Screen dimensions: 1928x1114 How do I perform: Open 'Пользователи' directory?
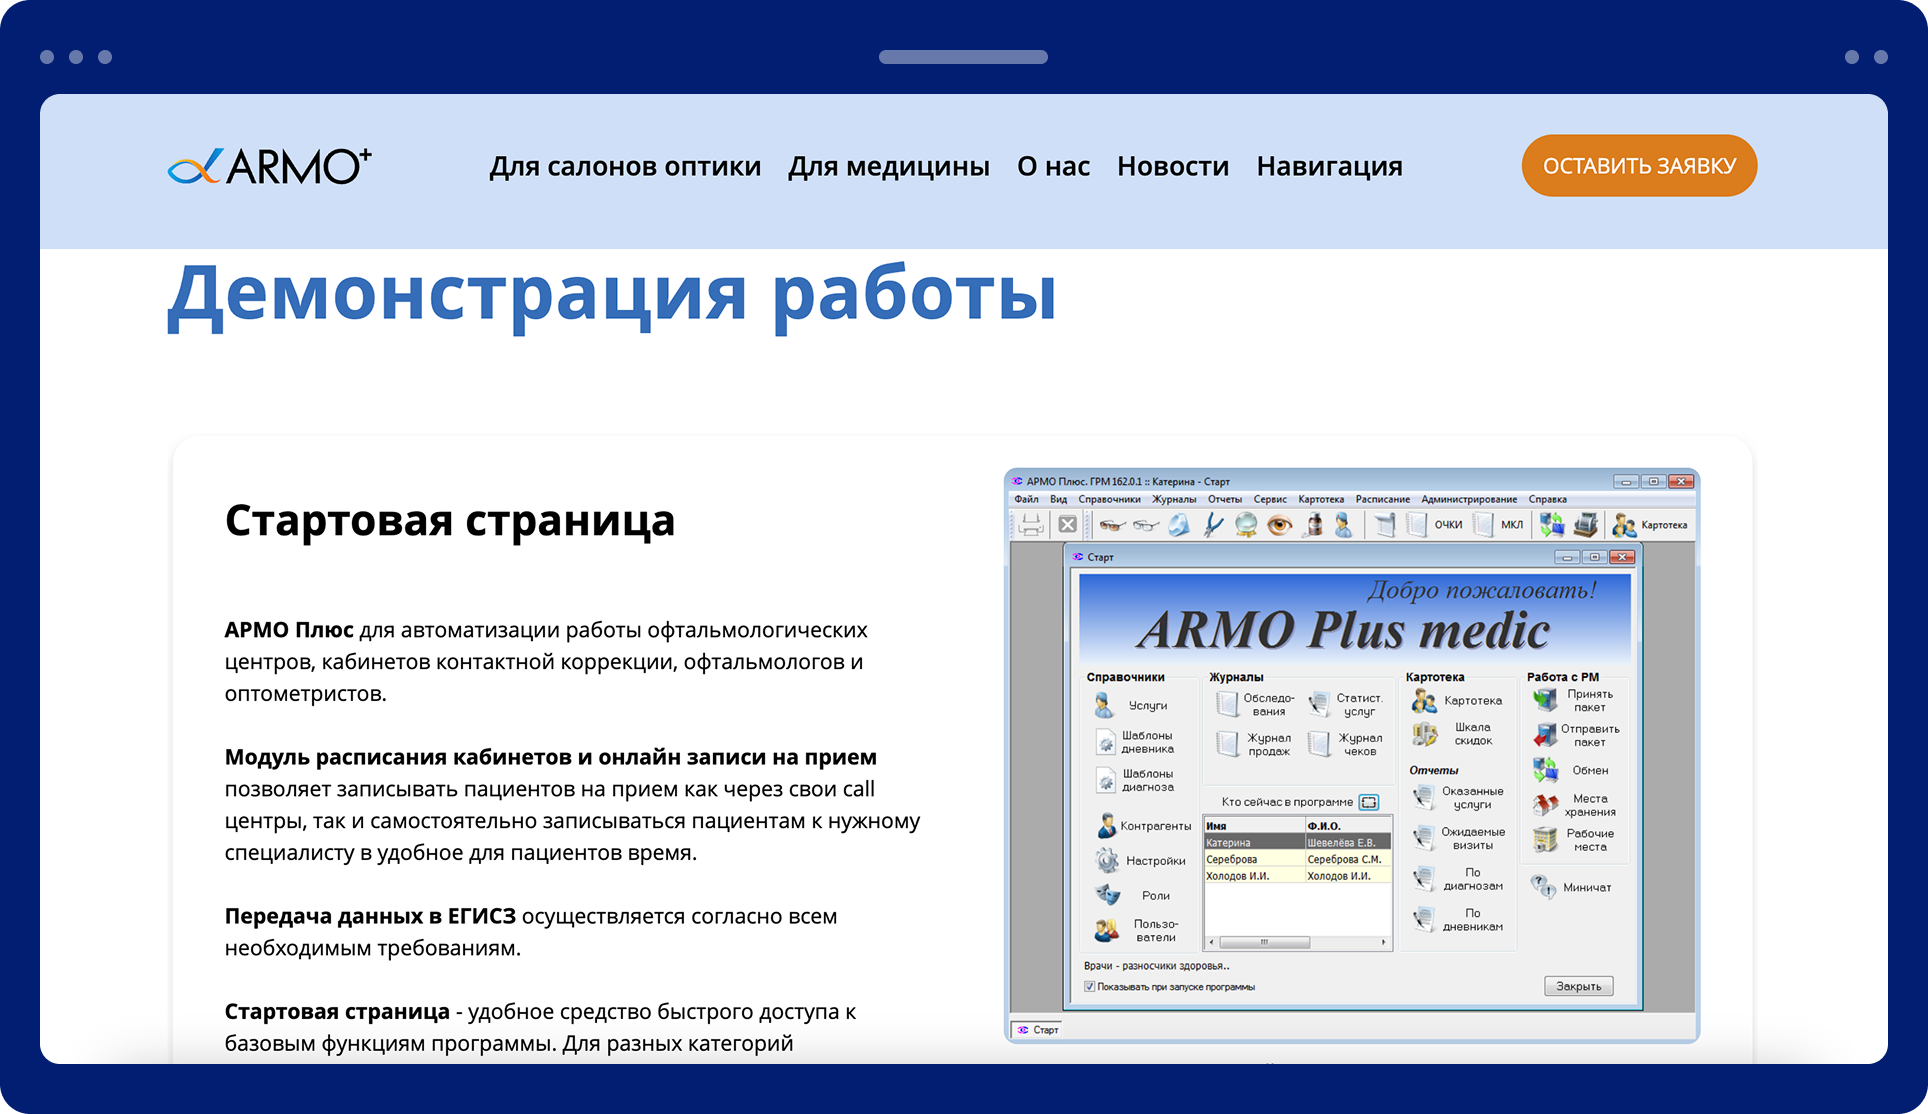click(1137, 931)
